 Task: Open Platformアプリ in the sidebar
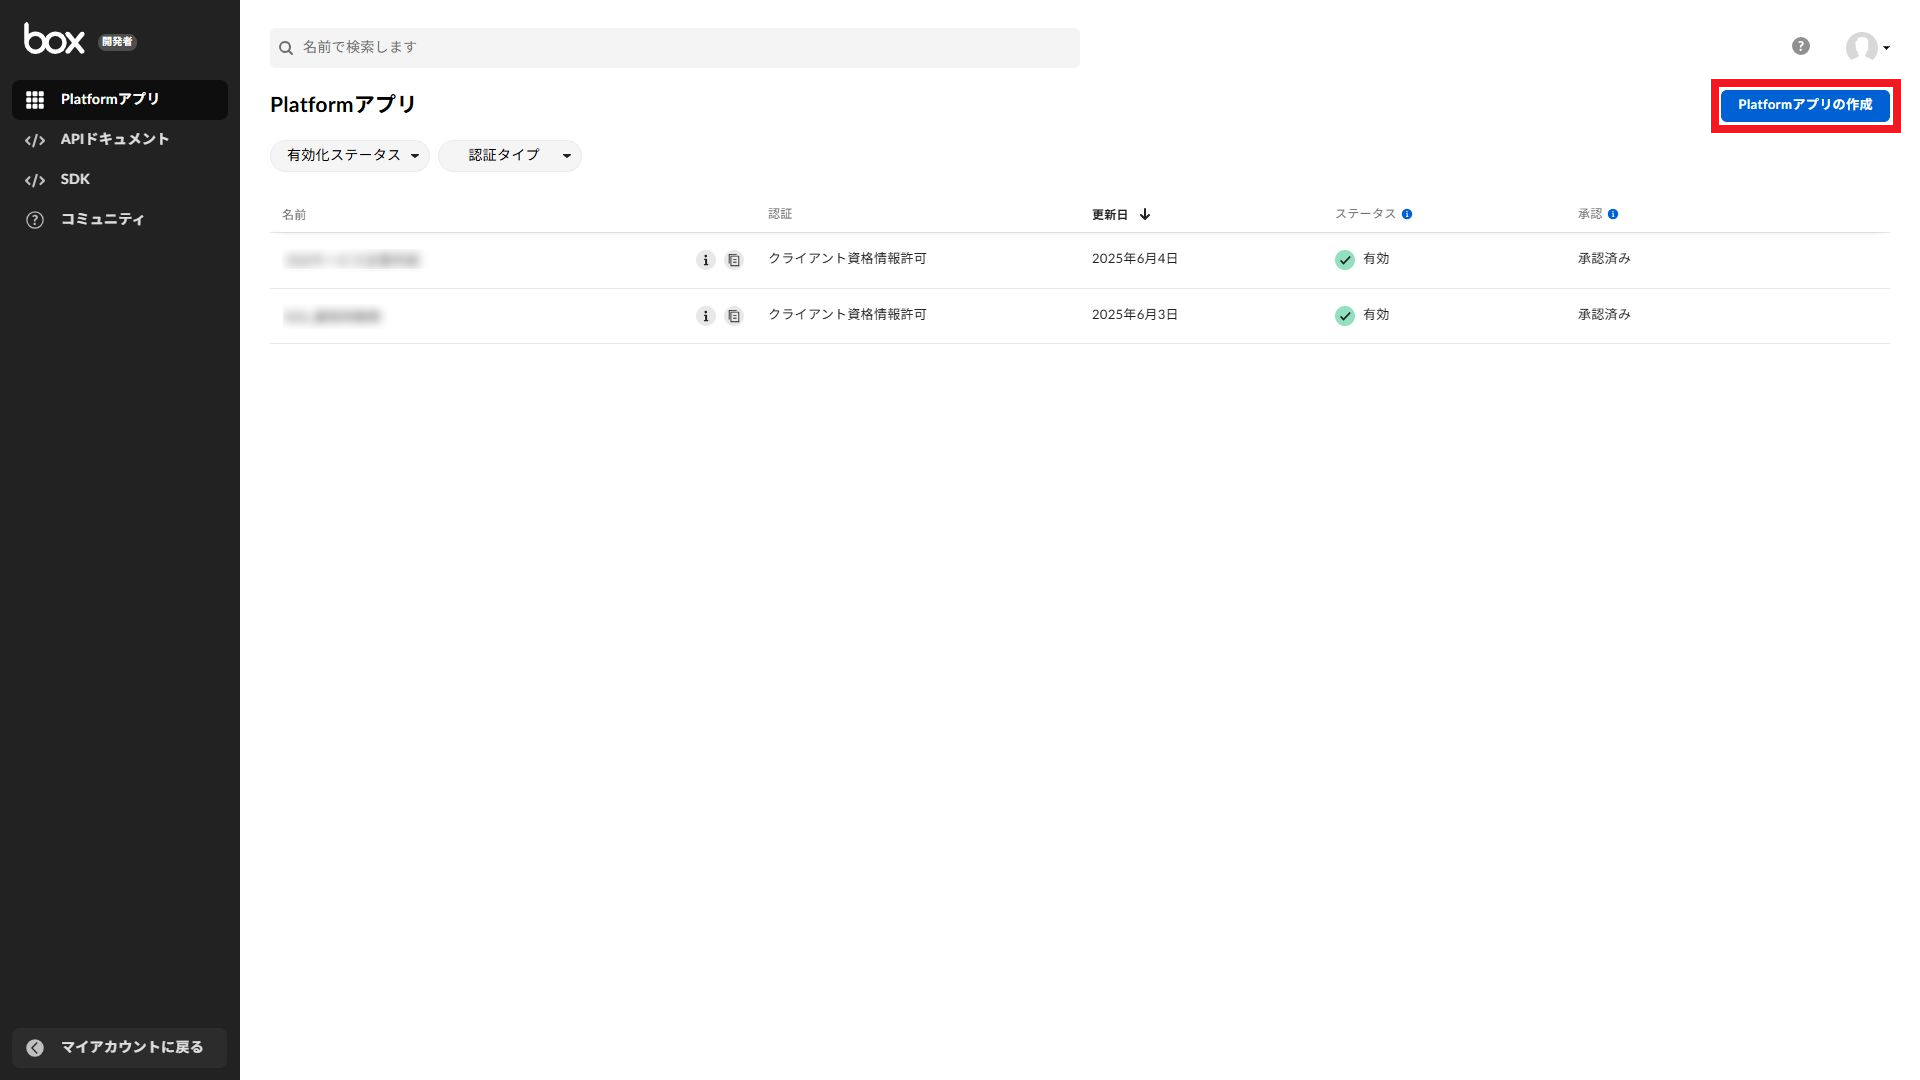pos(110,99)
